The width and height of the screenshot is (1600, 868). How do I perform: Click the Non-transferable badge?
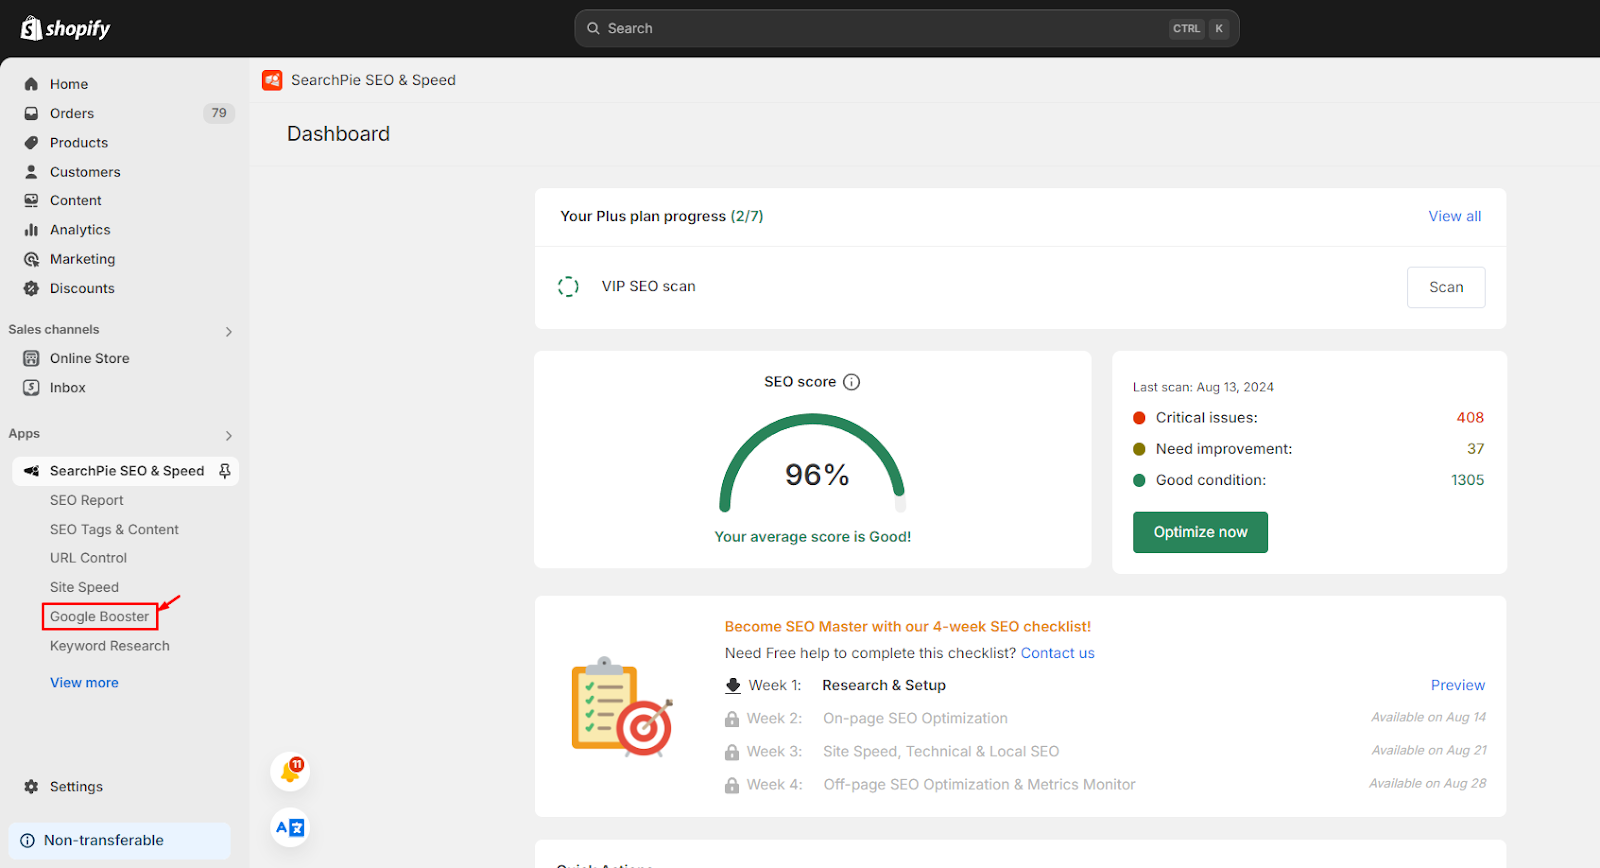(120, 841)
